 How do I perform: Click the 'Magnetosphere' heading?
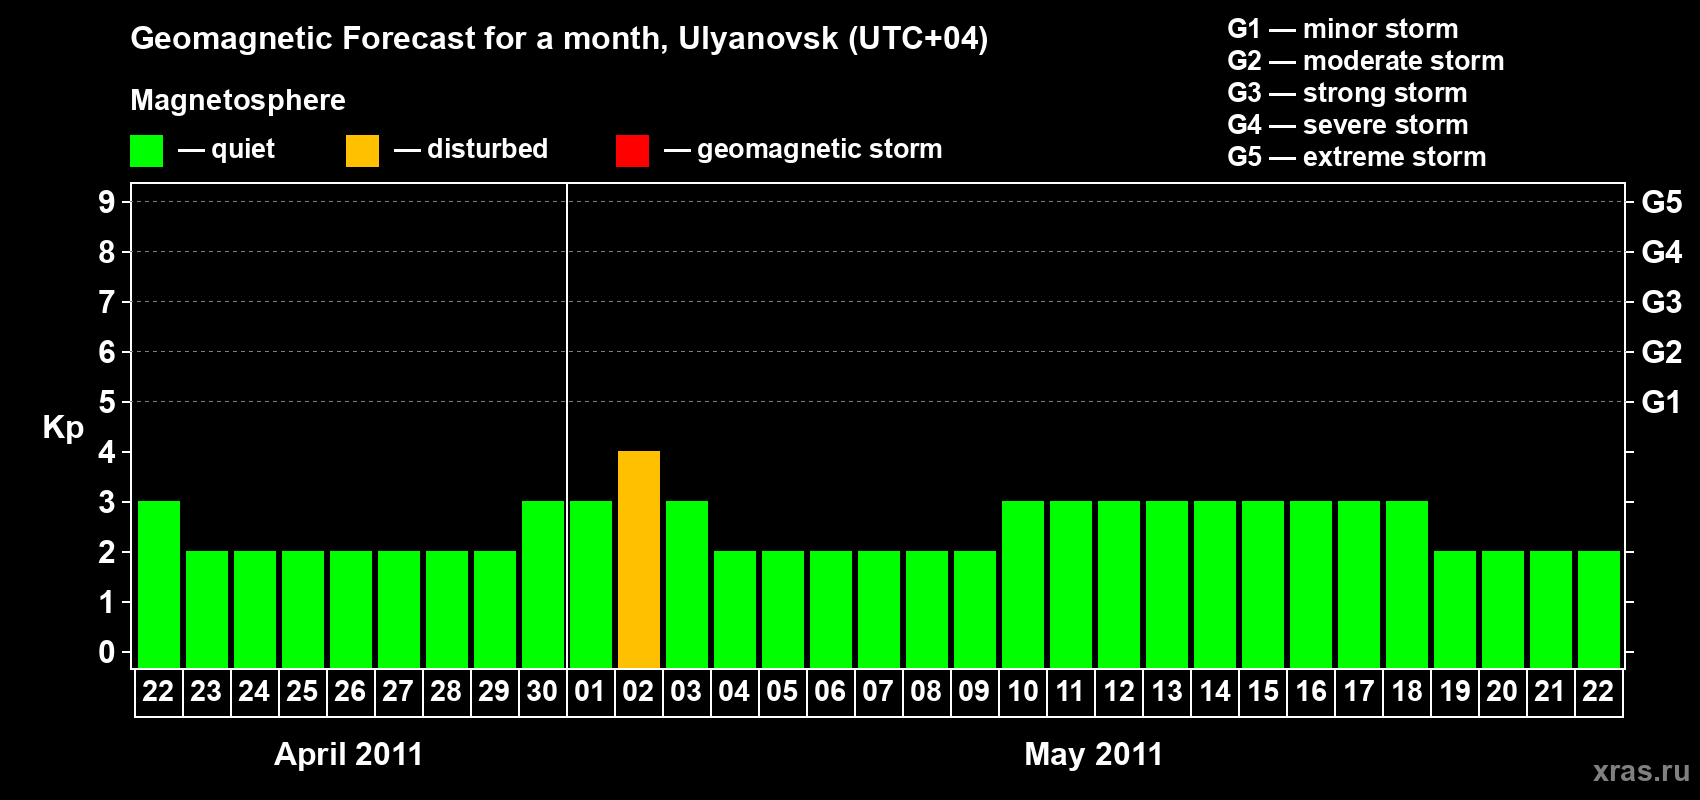click(x=238, y=100)
